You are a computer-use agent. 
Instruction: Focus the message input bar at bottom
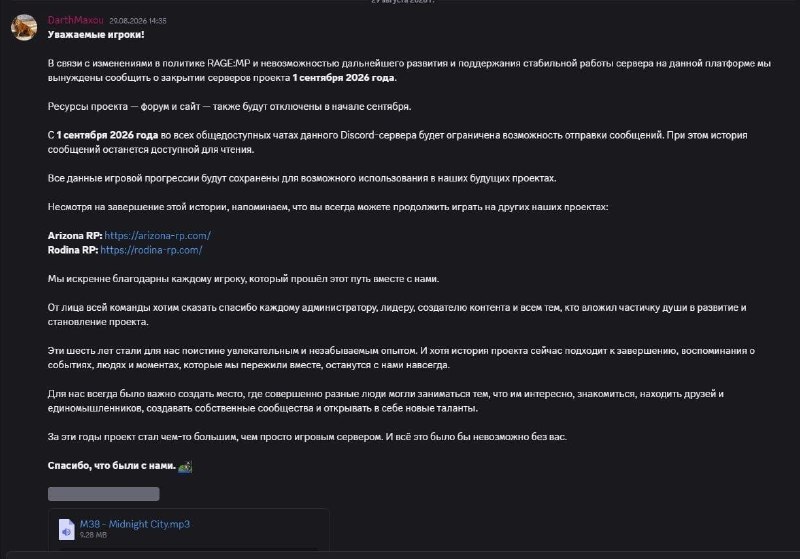(x=403, y=555)
